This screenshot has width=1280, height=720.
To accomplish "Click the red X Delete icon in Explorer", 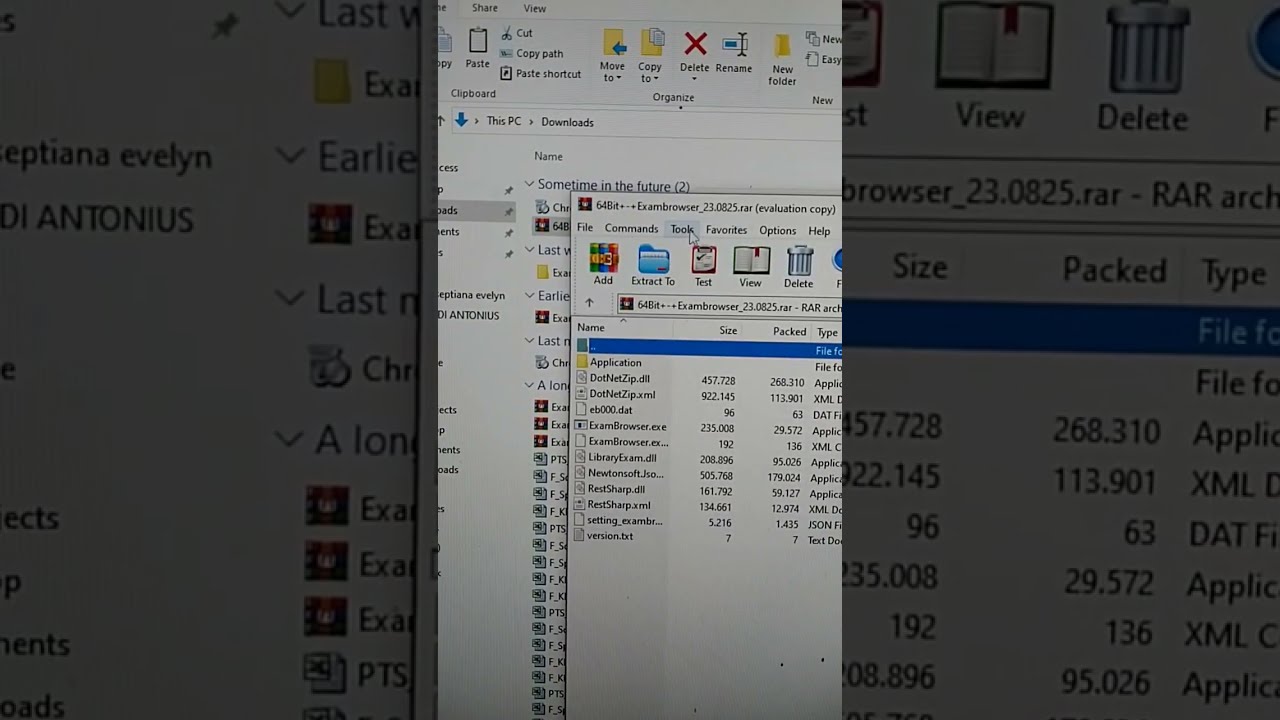I will pyautogui.click(x=695, y=43).
